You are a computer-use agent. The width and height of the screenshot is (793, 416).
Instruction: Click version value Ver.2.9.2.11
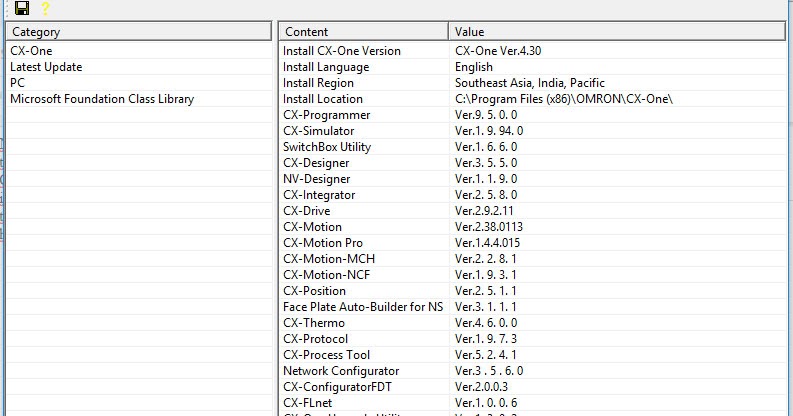click(484, 211)
